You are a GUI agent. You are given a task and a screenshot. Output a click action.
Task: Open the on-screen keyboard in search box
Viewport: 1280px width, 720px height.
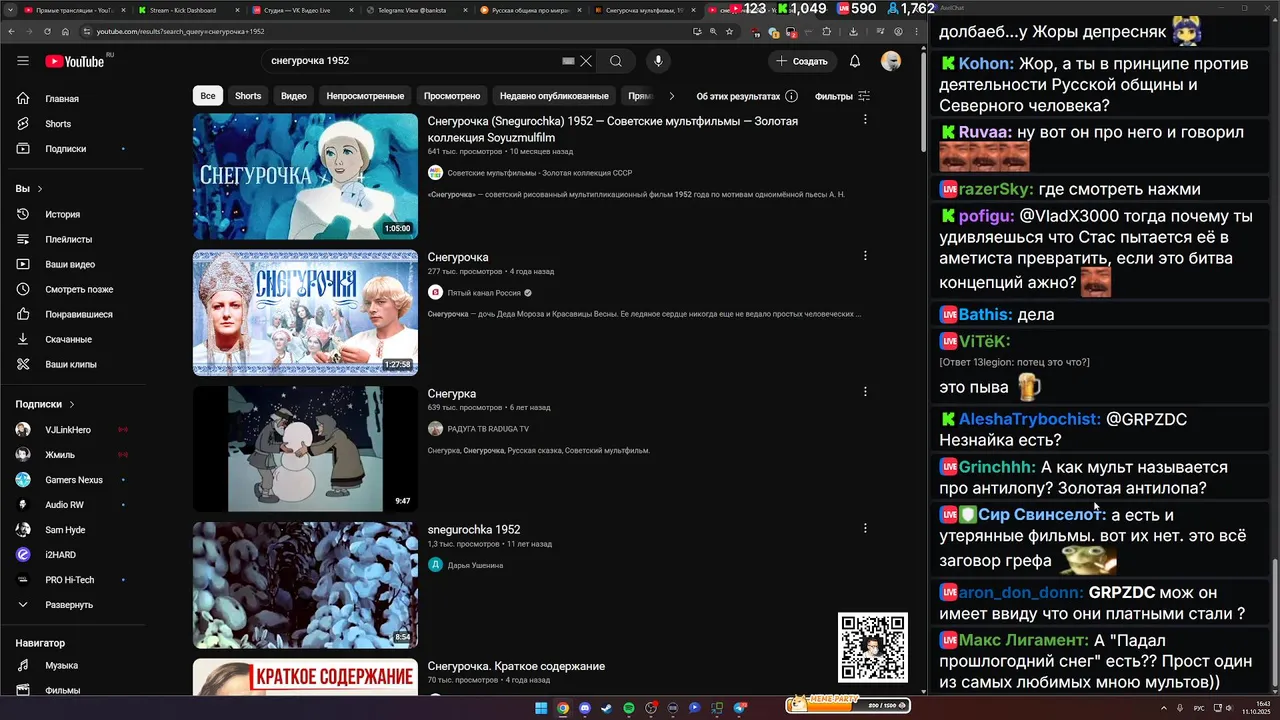pos(568,61)
